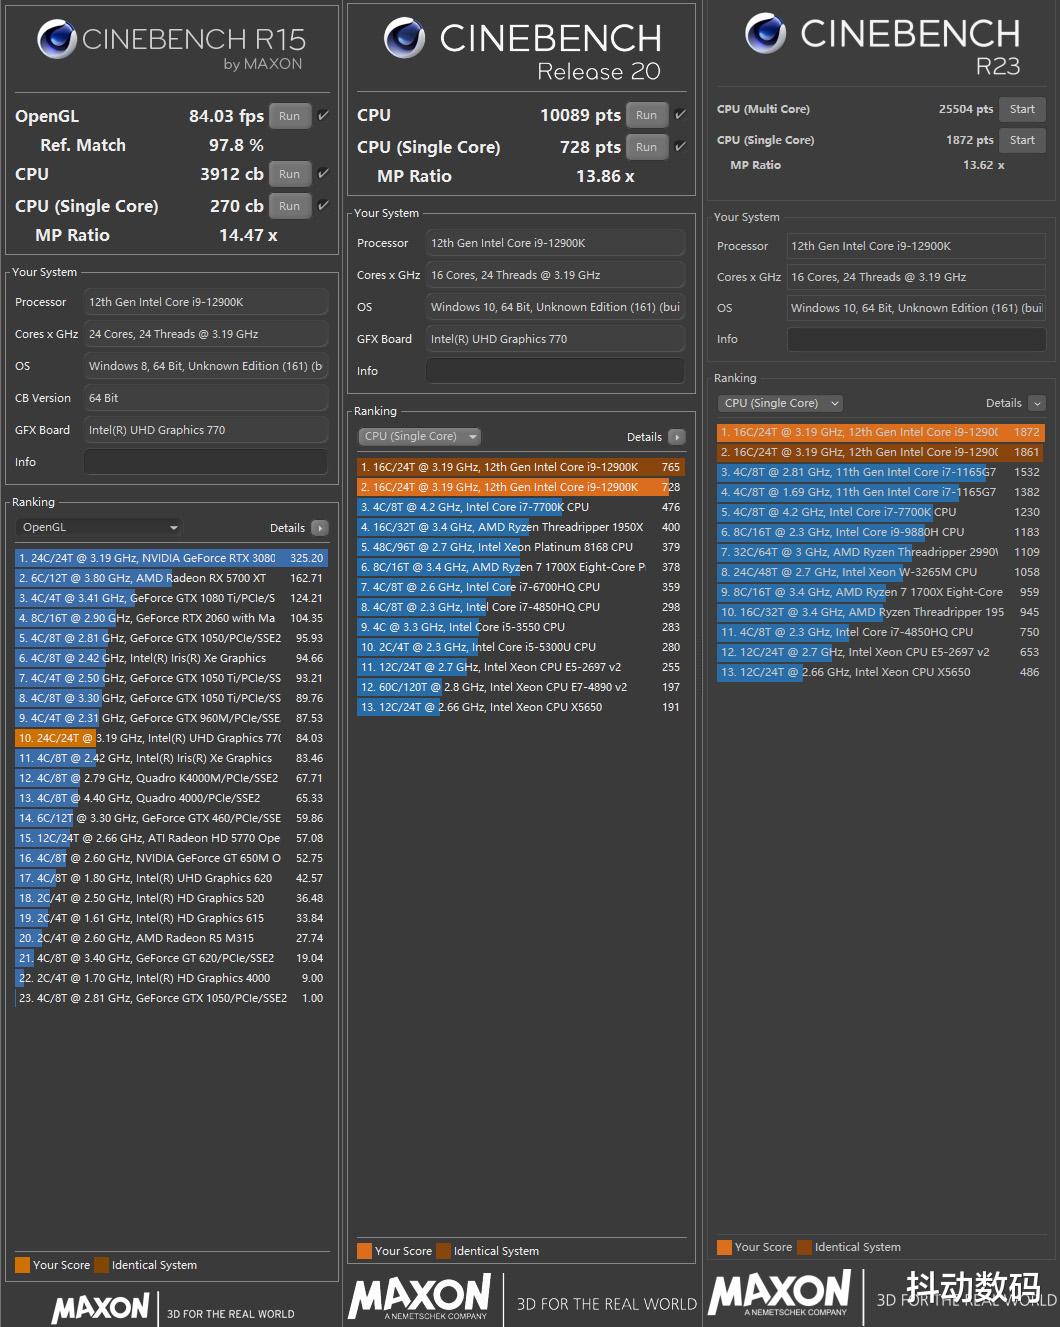Click the brown Identical System swatch in R20
Image resolution: width=1060 pixels, height=1327 pixels.
444,1251
